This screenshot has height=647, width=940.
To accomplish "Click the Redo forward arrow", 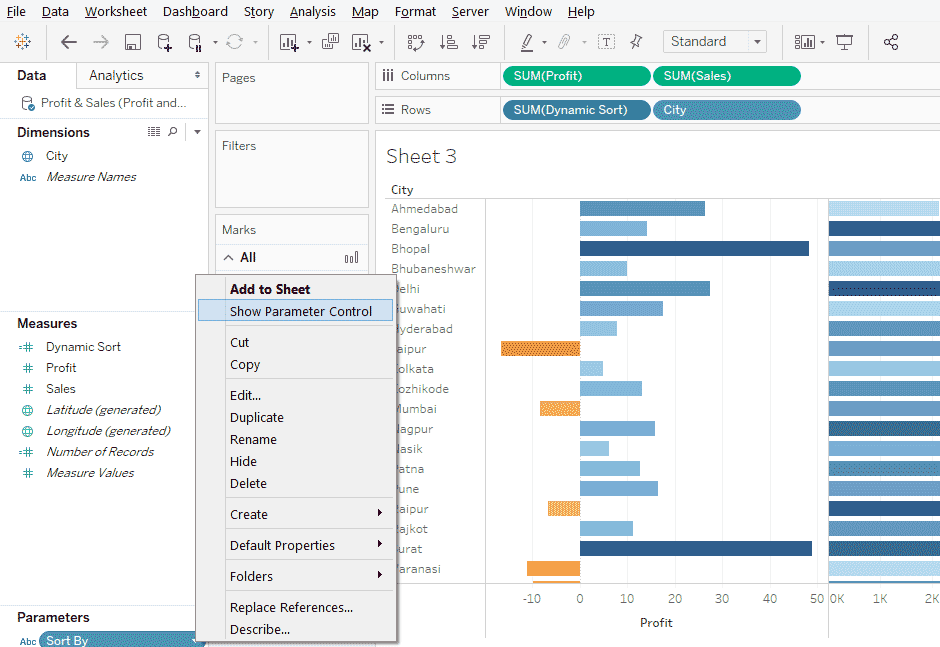I will 101,42.
